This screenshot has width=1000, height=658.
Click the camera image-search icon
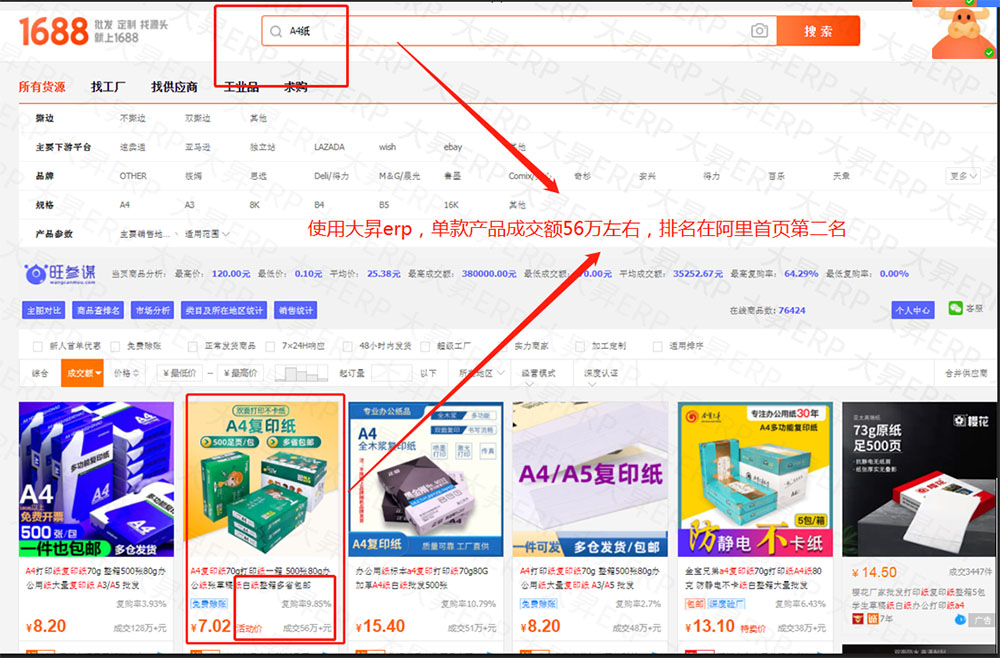tap(760, 31)
